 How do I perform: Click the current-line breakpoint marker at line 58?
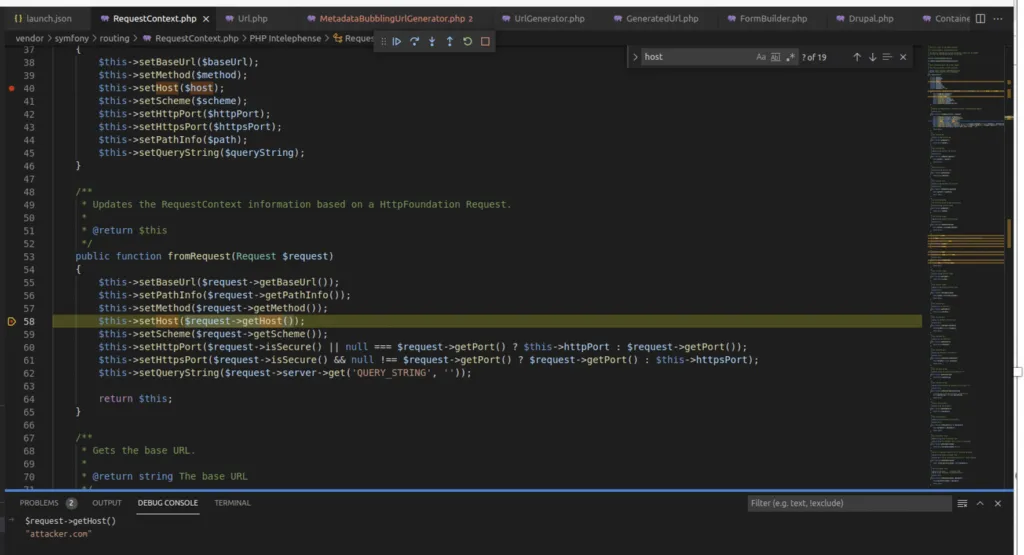(x=11, y=321)
